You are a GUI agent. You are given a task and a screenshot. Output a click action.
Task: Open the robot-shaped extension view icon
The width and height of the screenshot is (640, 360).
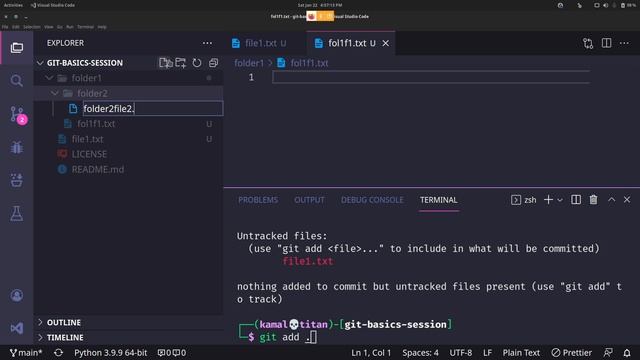(x=17, y=180)
